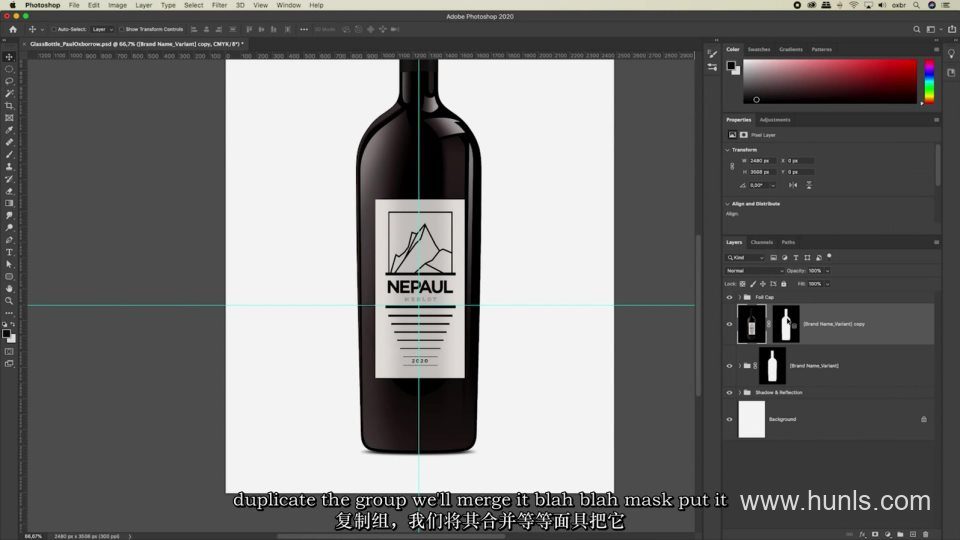Select the Pen tool

point(9,240)
